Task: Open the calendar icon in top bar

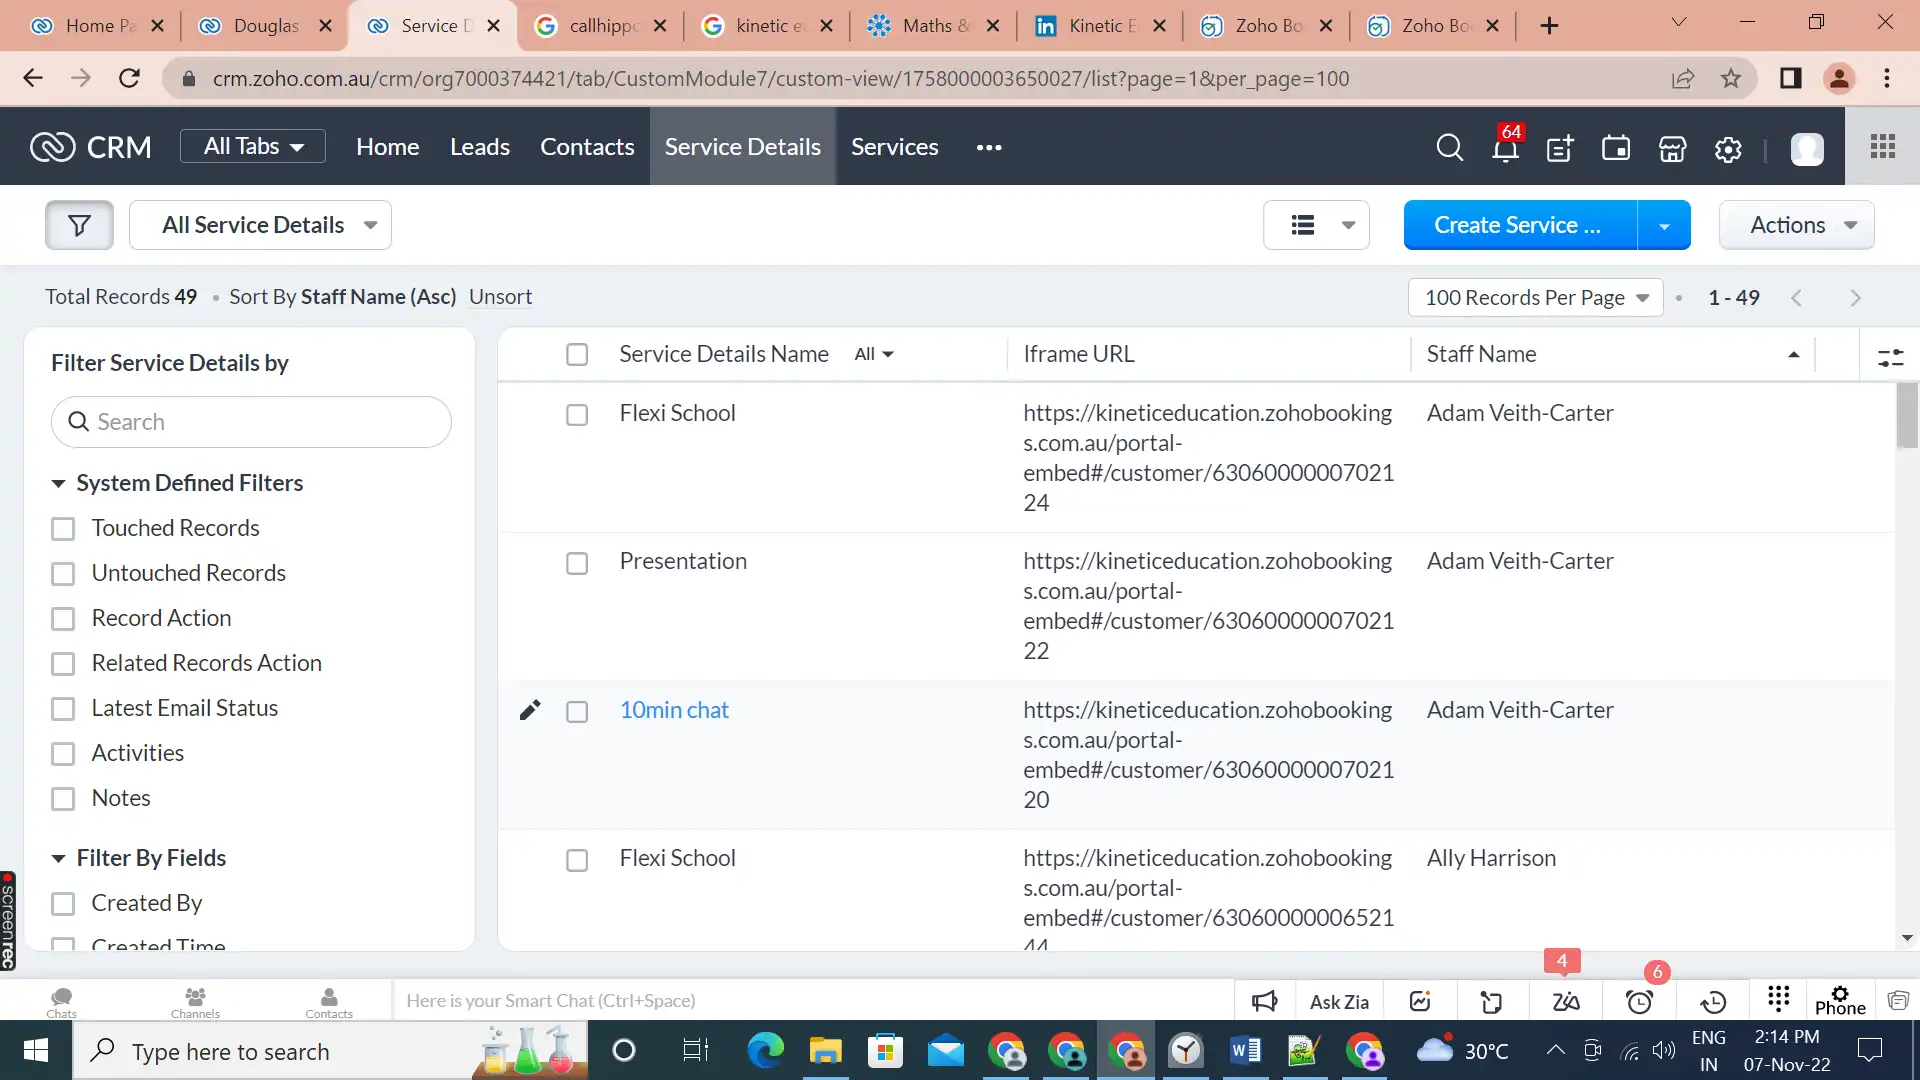Action: 1615,148
